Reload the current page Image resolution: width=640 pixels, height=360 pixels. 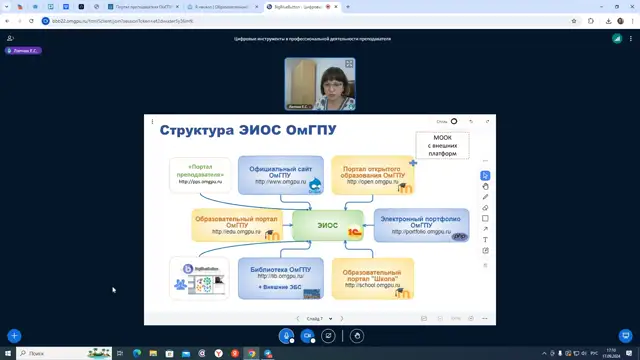31,21
